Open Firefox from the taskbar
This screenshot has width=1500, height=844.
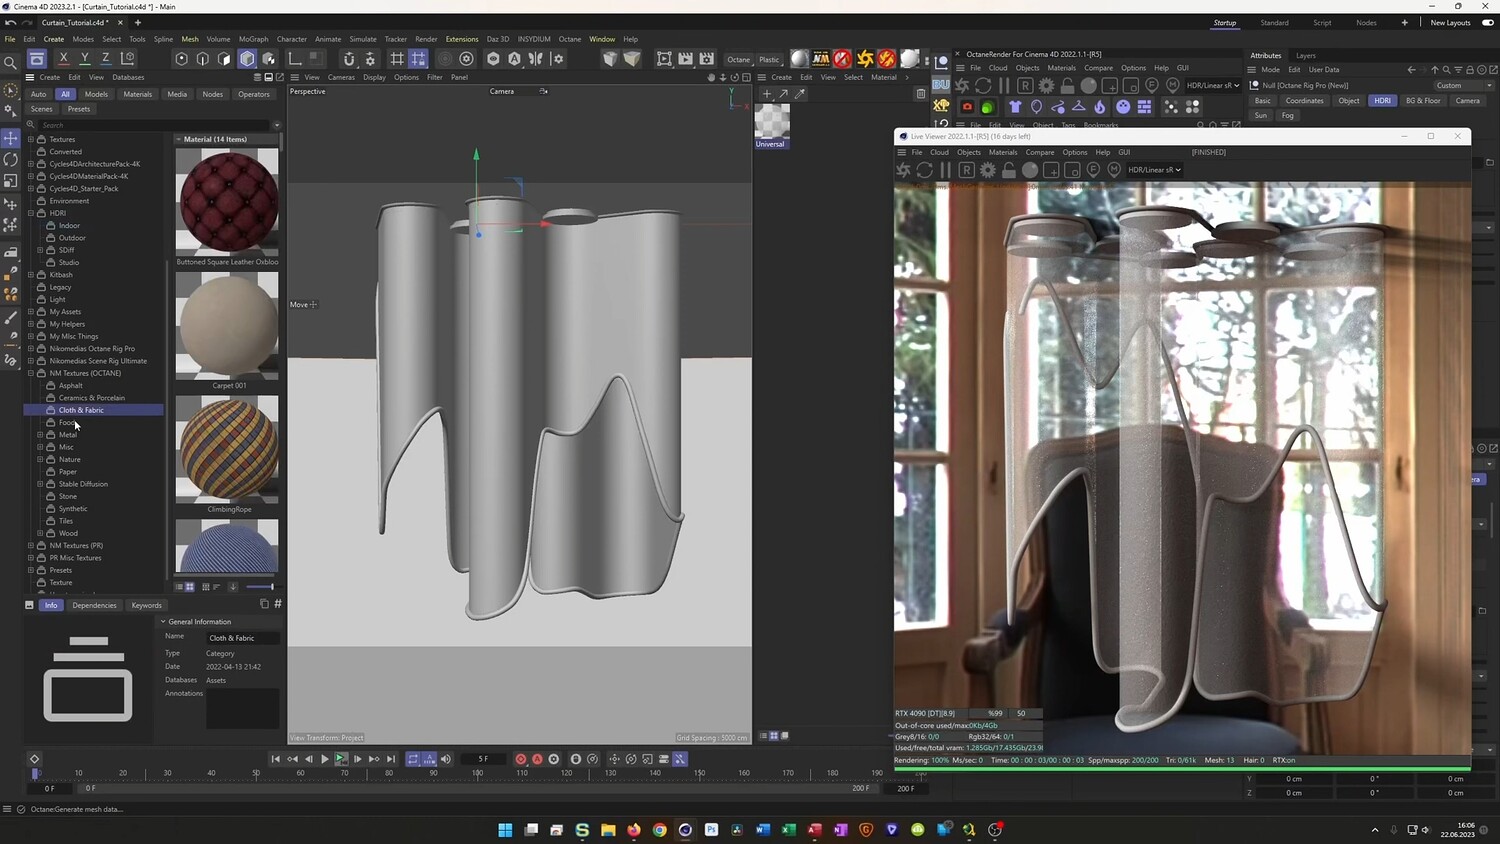click(x=634, y=830)
